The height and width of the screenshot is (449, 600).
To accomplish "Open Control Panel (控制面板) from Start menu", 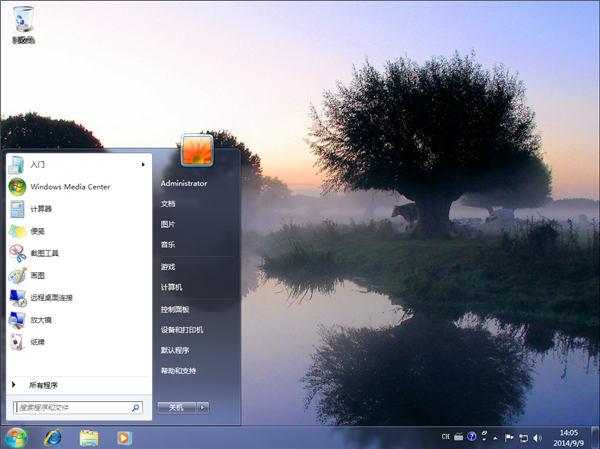I will [175, 309].
